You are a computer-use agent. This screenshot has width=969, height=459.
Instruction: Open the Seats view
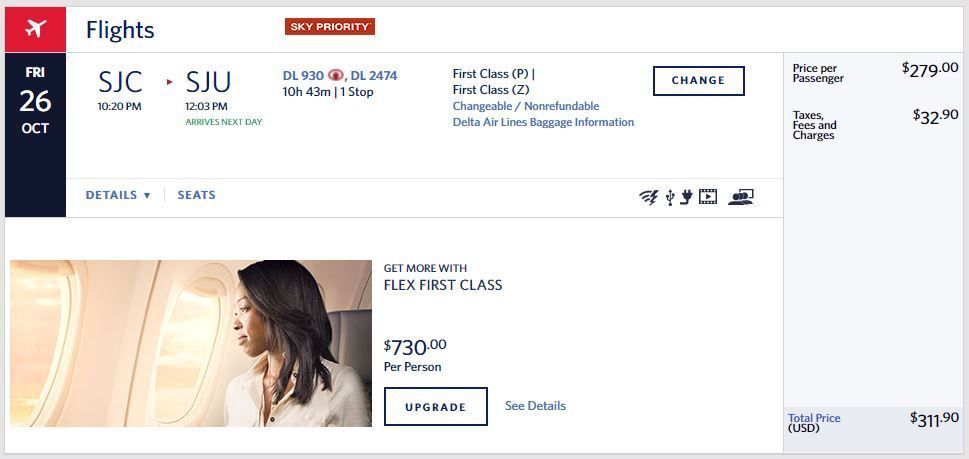click(x=196, y=195)
